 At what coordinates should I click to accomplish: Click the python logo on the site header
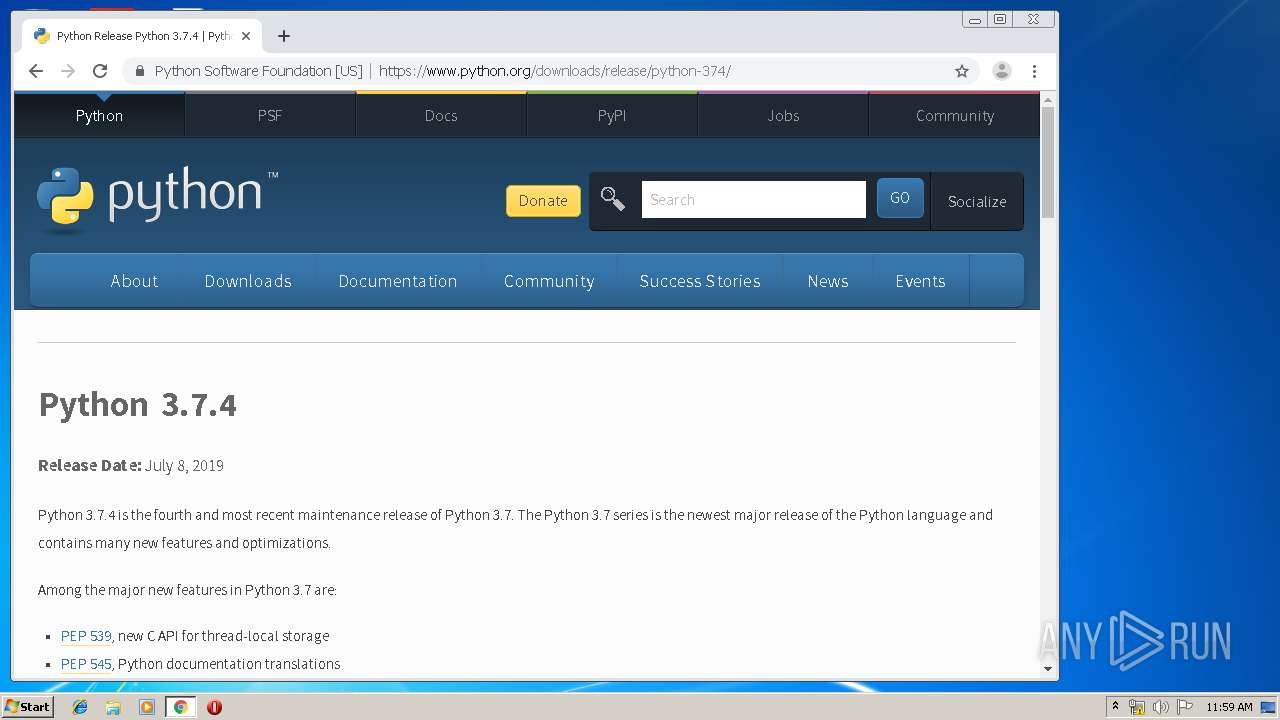coord(157,200)
